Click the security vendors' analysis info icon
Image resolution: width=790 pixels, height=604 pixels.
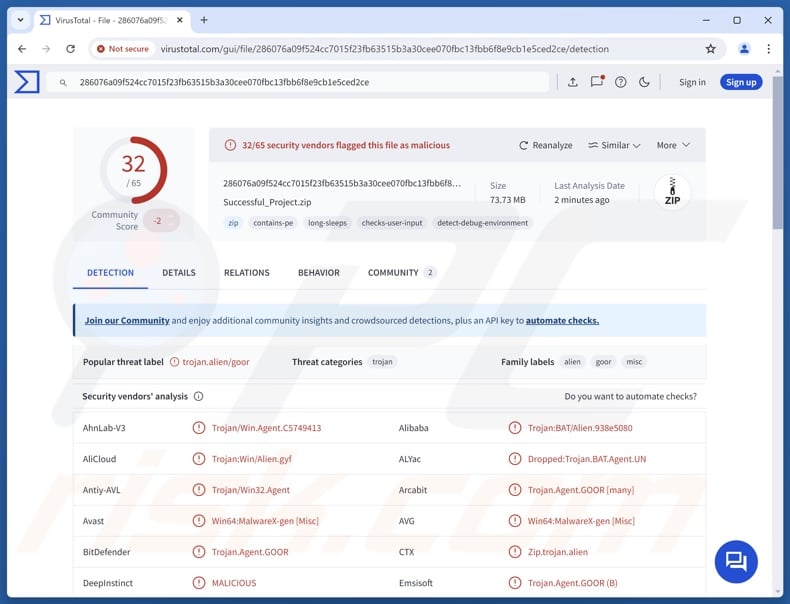(198, 397)
